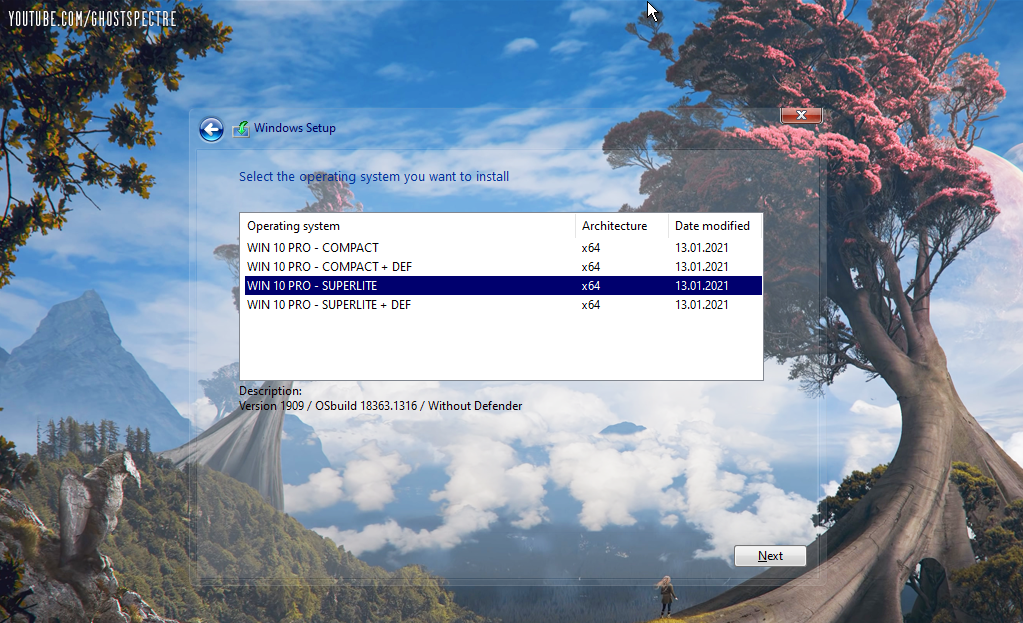Screen dimensions: 1023x623
Task: Sort by the Date modified column header
Action: [x=715, y=226]
